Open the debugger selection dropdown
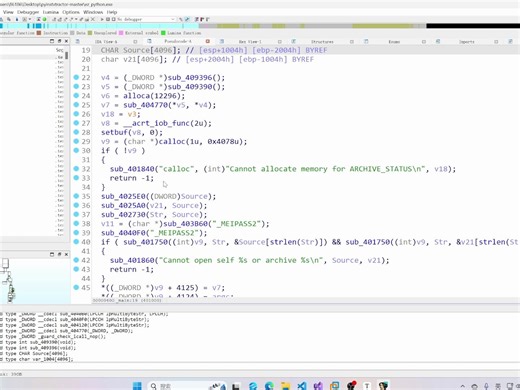 pos(146,19)
